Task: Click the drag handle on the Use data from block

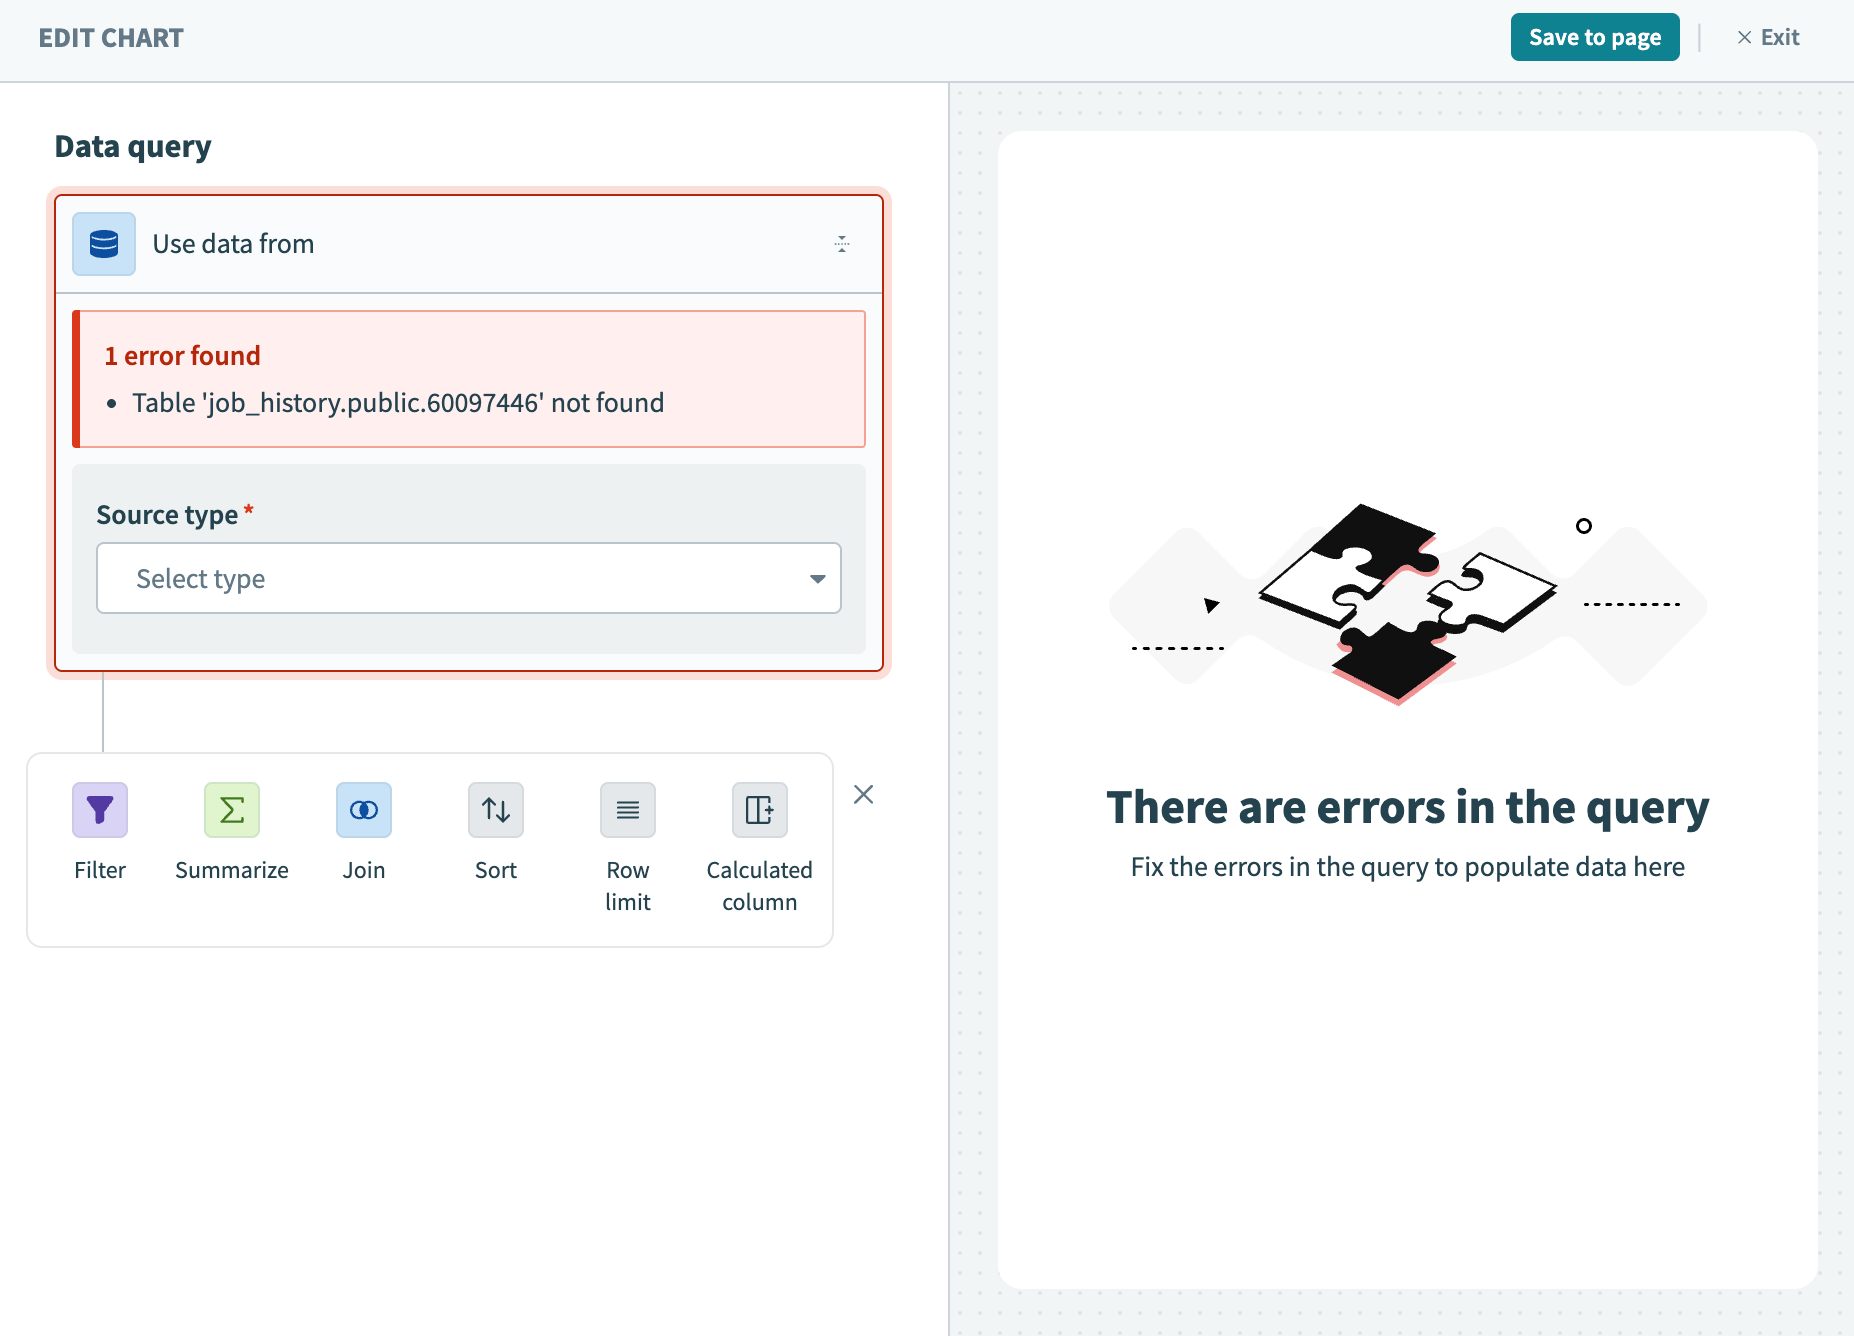Action: (x=841, y=243)
